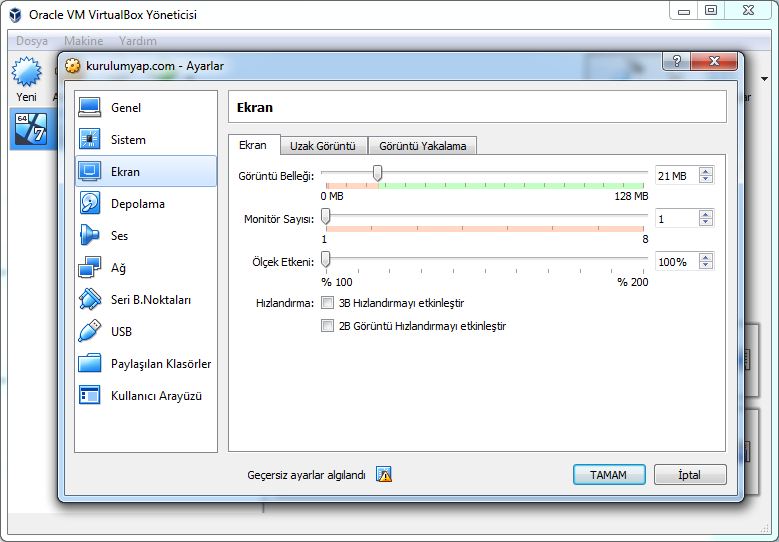Image resolution: width=779 pixels, height=542 pixels.
Task: Confirm settings with TAMAM button
Action: [609, 475]
